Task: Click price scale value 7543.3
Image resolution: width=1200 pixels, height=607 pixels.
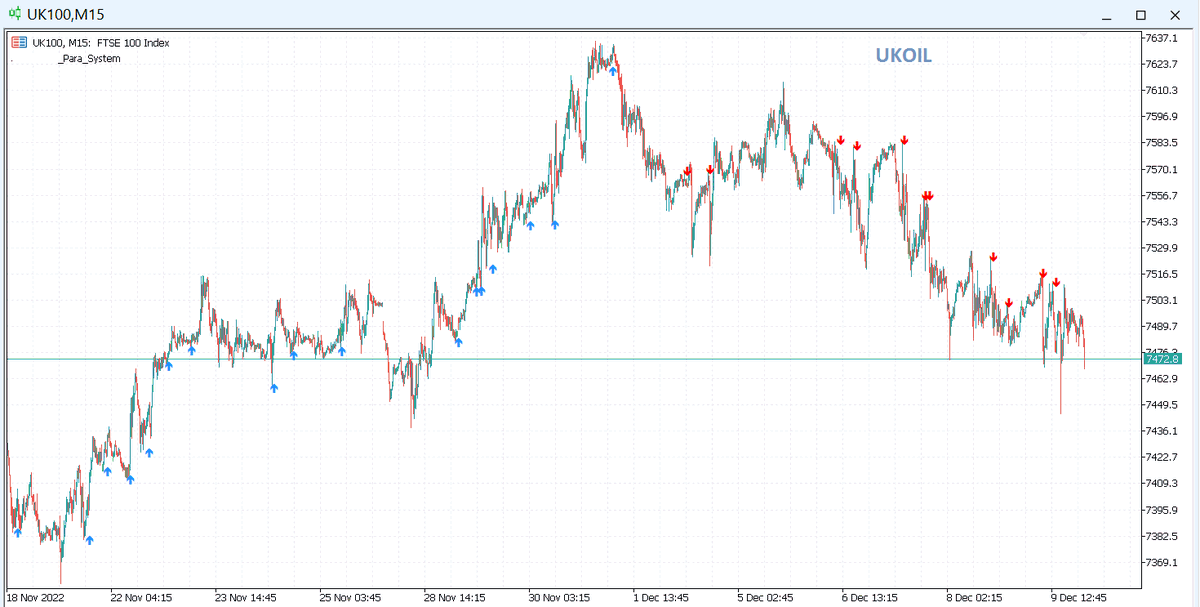Action: (x=1163, y=221)
